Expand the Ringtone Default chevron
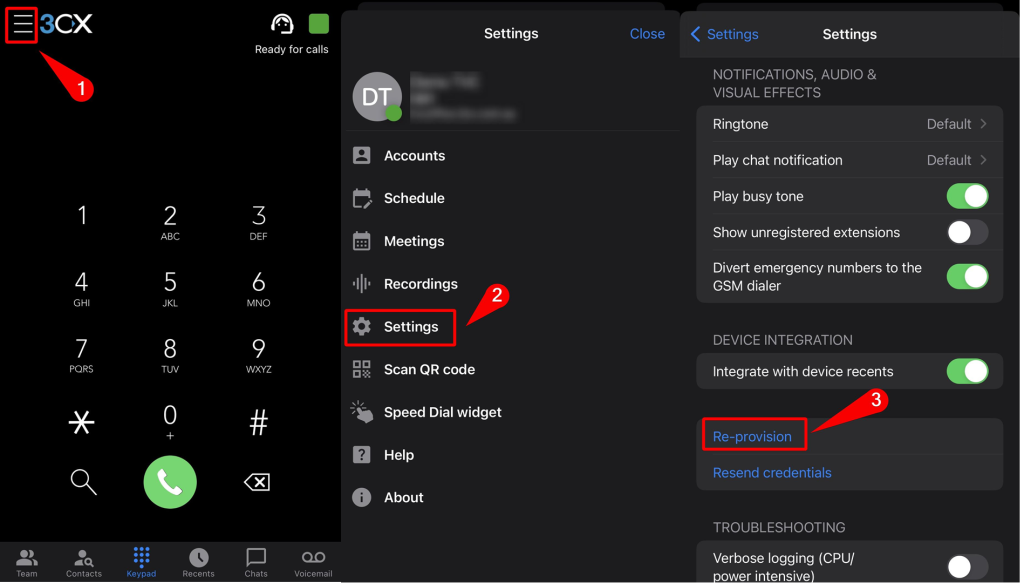 pos(982,124)
